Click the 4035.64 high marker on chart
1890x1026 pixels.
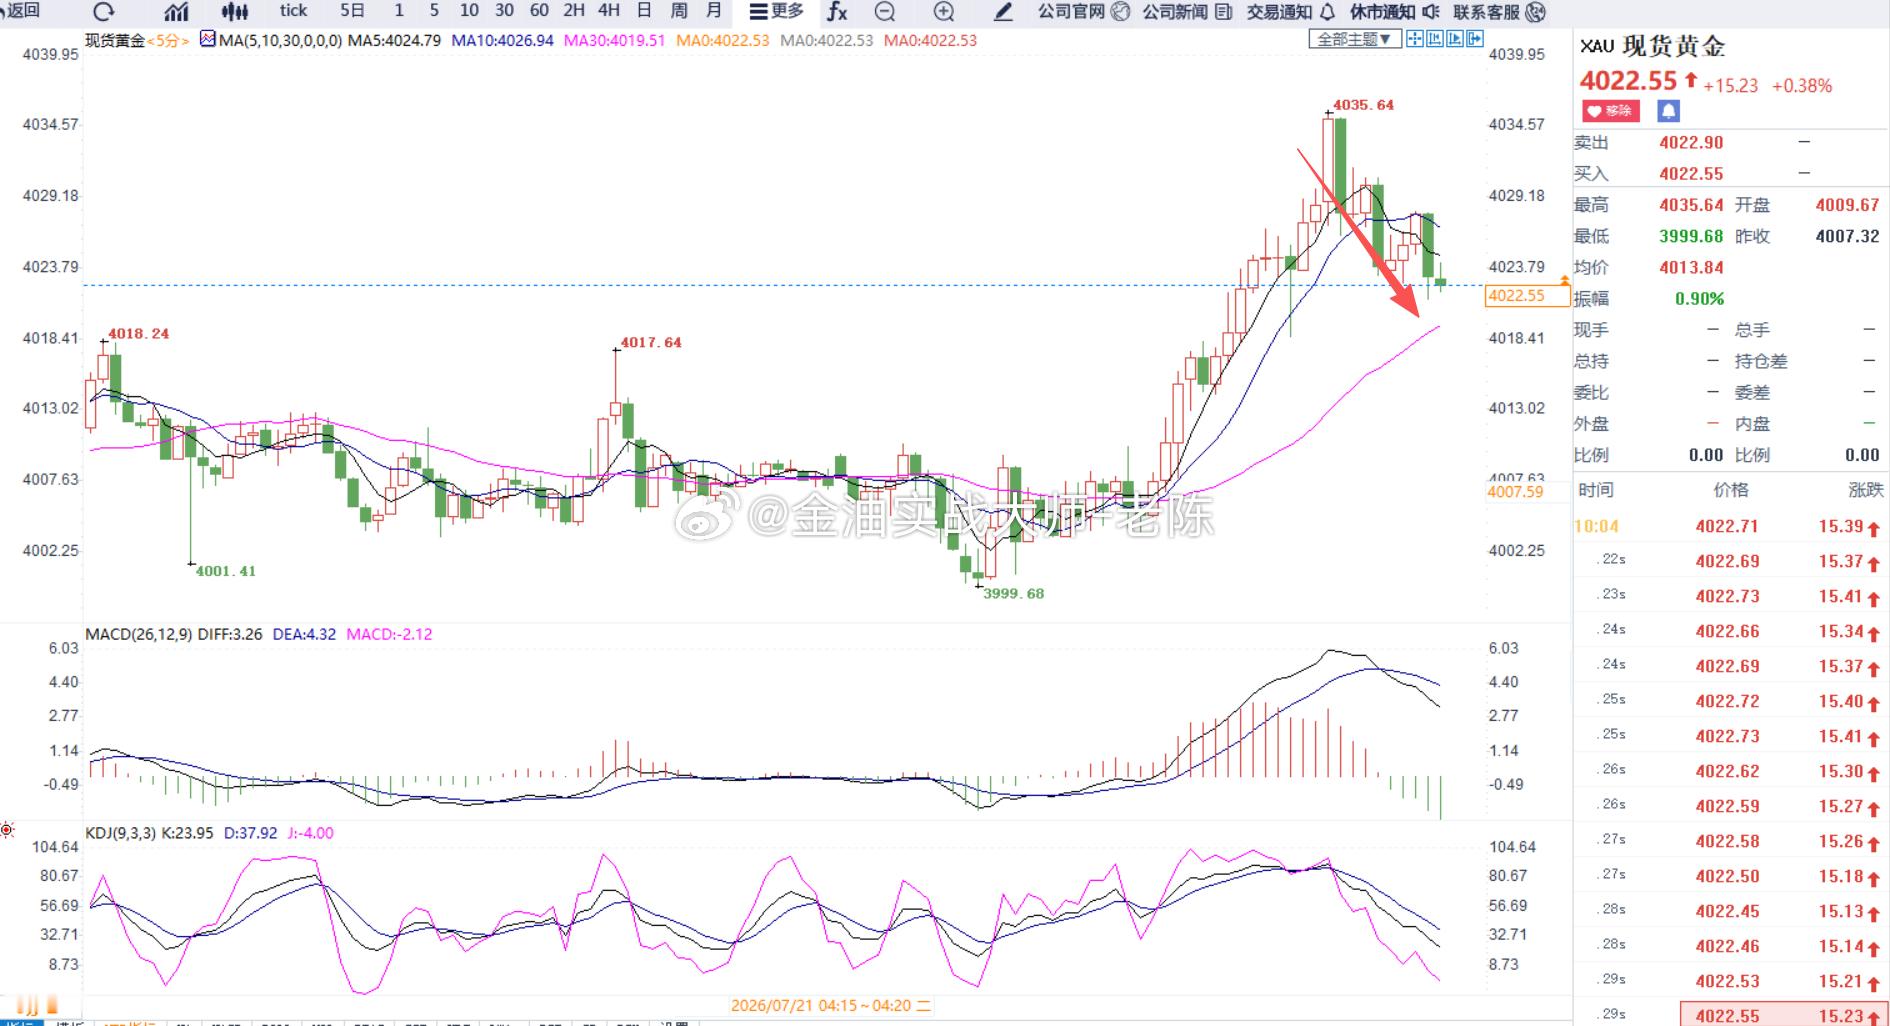click(1363, 105)
